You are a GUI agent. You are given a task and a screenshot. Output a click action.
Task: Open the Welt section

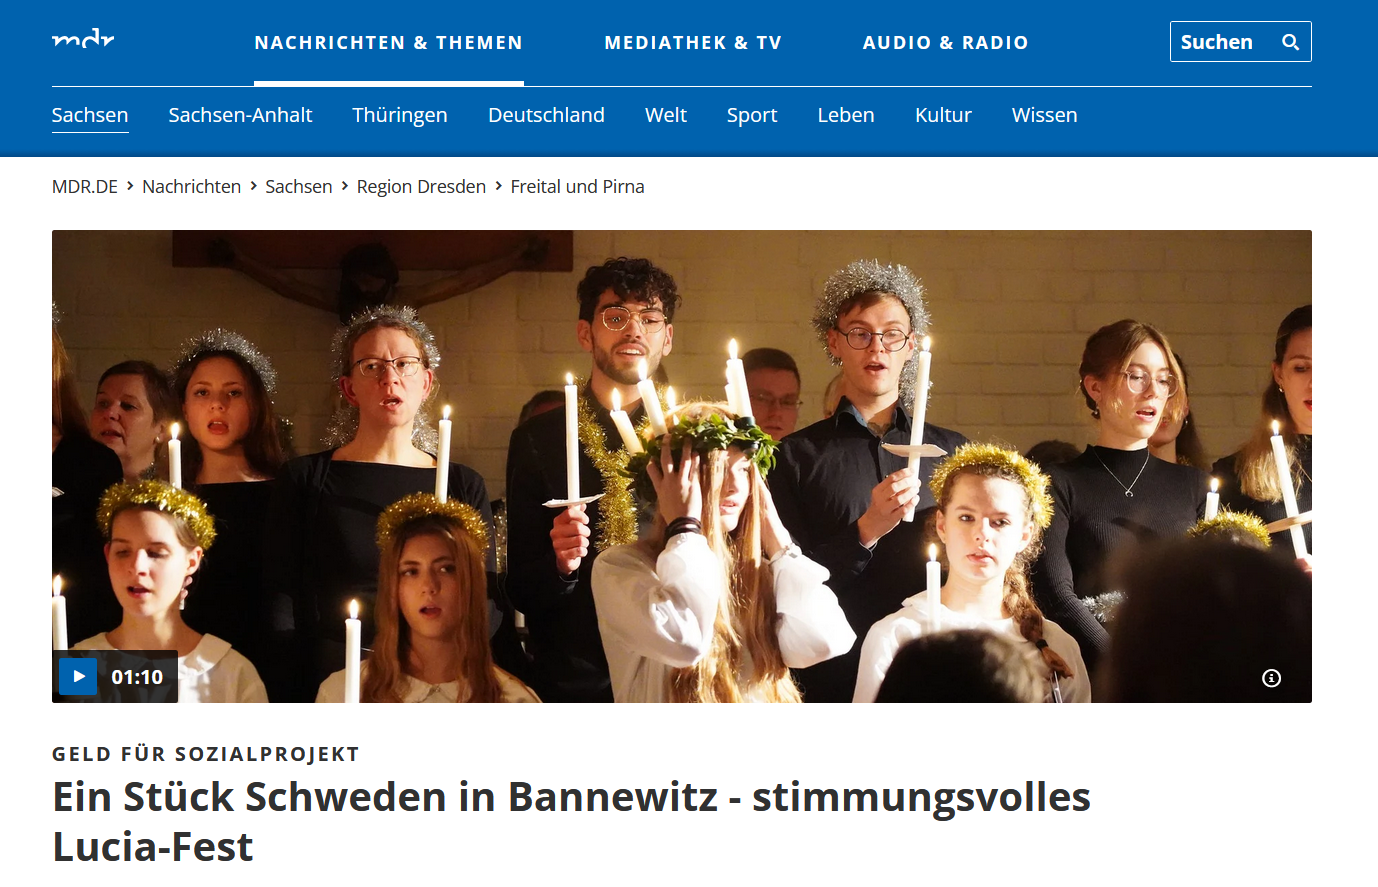tap(666, 115)
